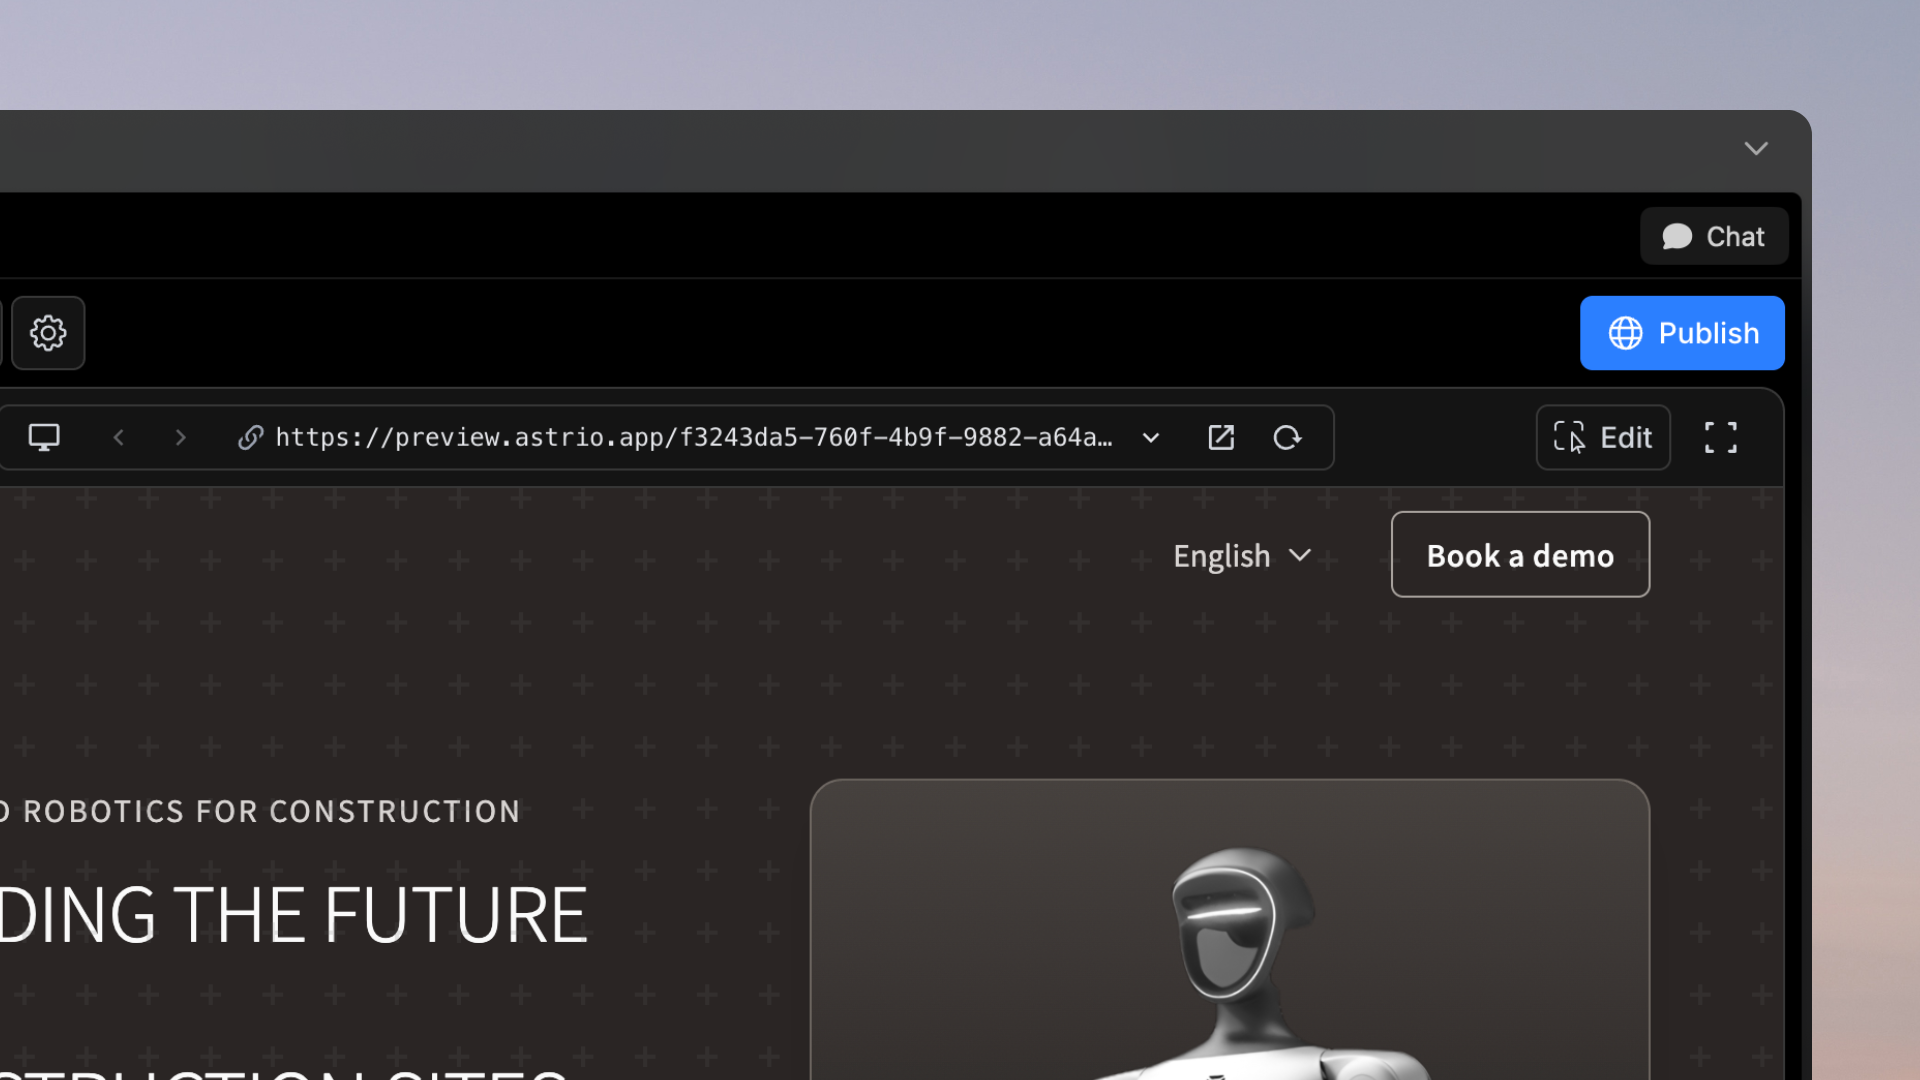Click the link icon beside the URL
The width and height of the screenshot is (1920, 1080).
pyautogui.click(x=250, y=437)
